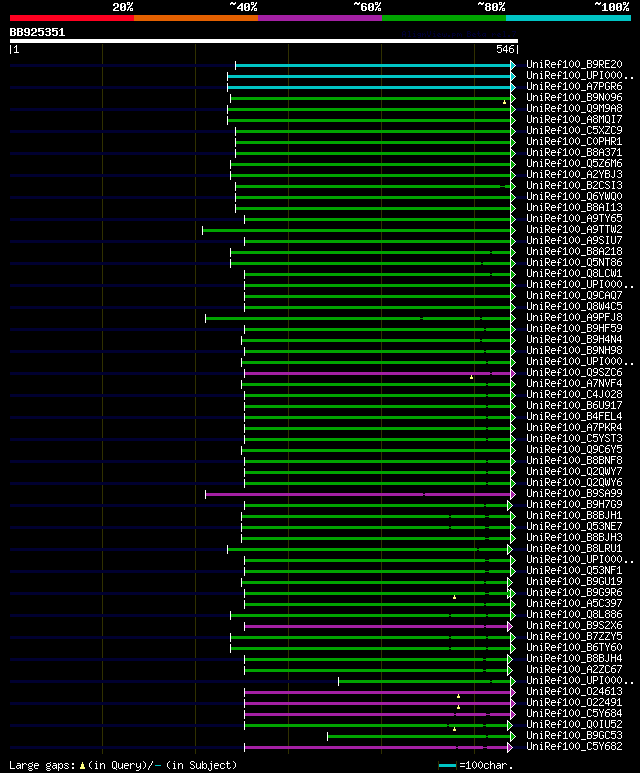Viewport: 640px width, 773px height.
Task: Open hit UniRef100_Q9M9A8
Action: [574, 108]
